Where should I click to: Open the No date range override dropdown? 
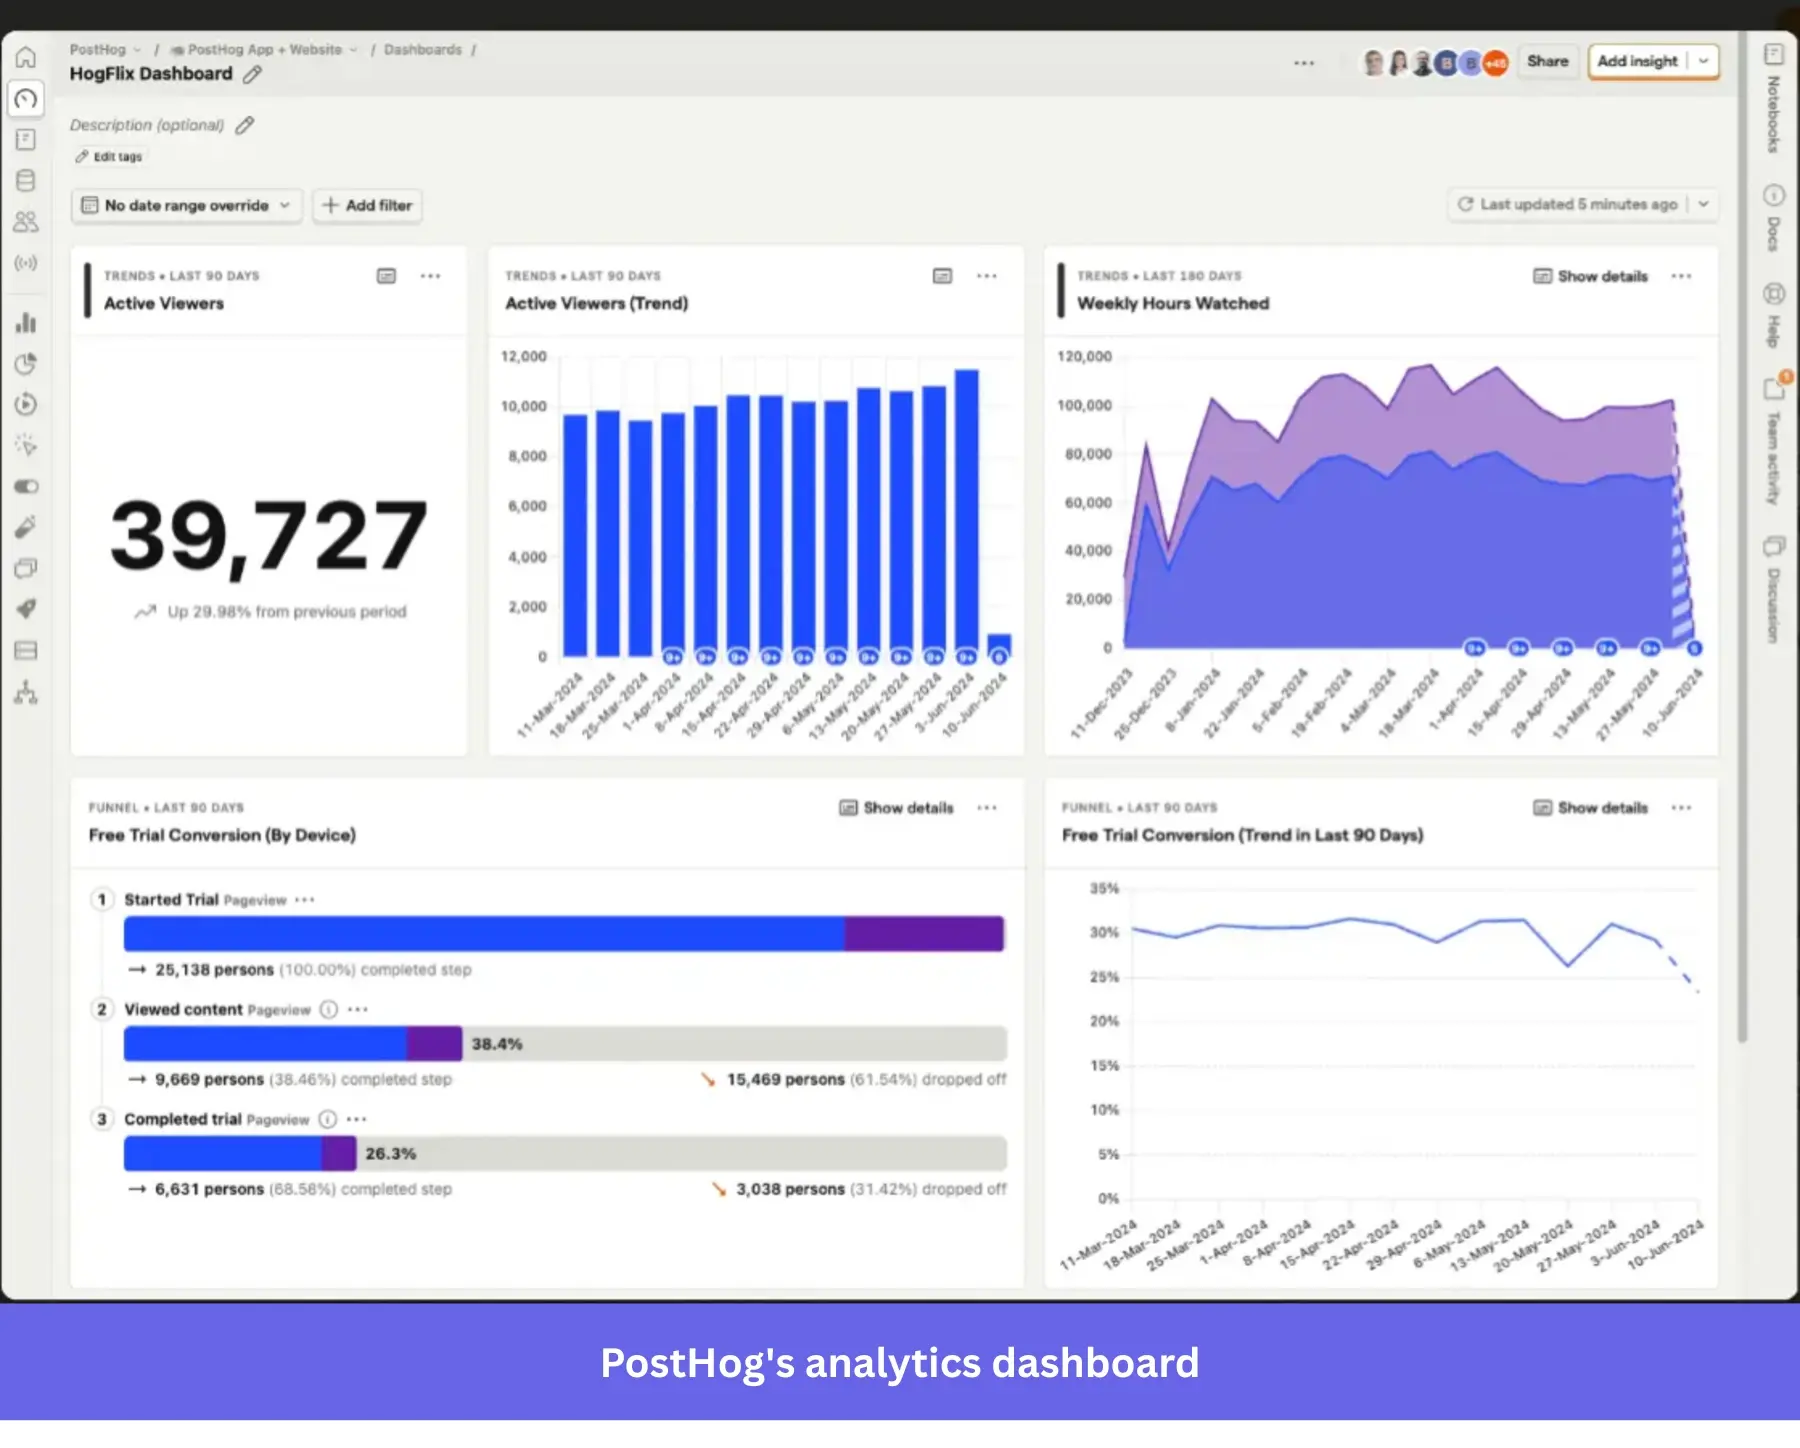coord(185,205)
